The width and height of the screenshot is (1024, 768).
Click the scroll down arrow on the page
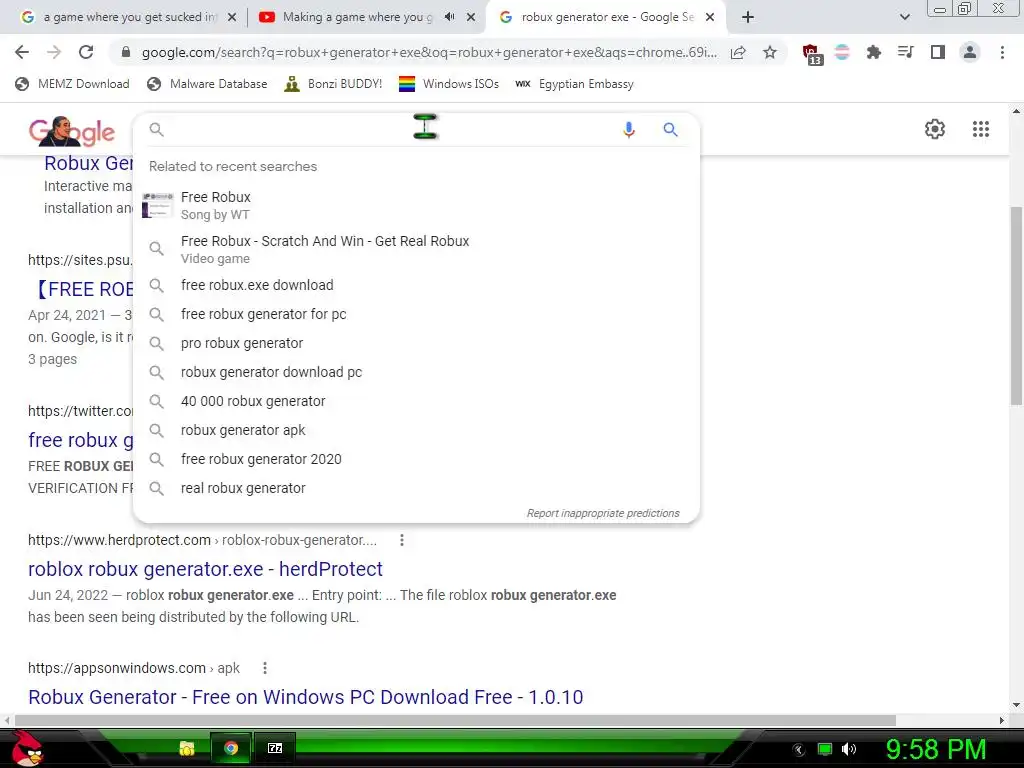coord(1016,705)
